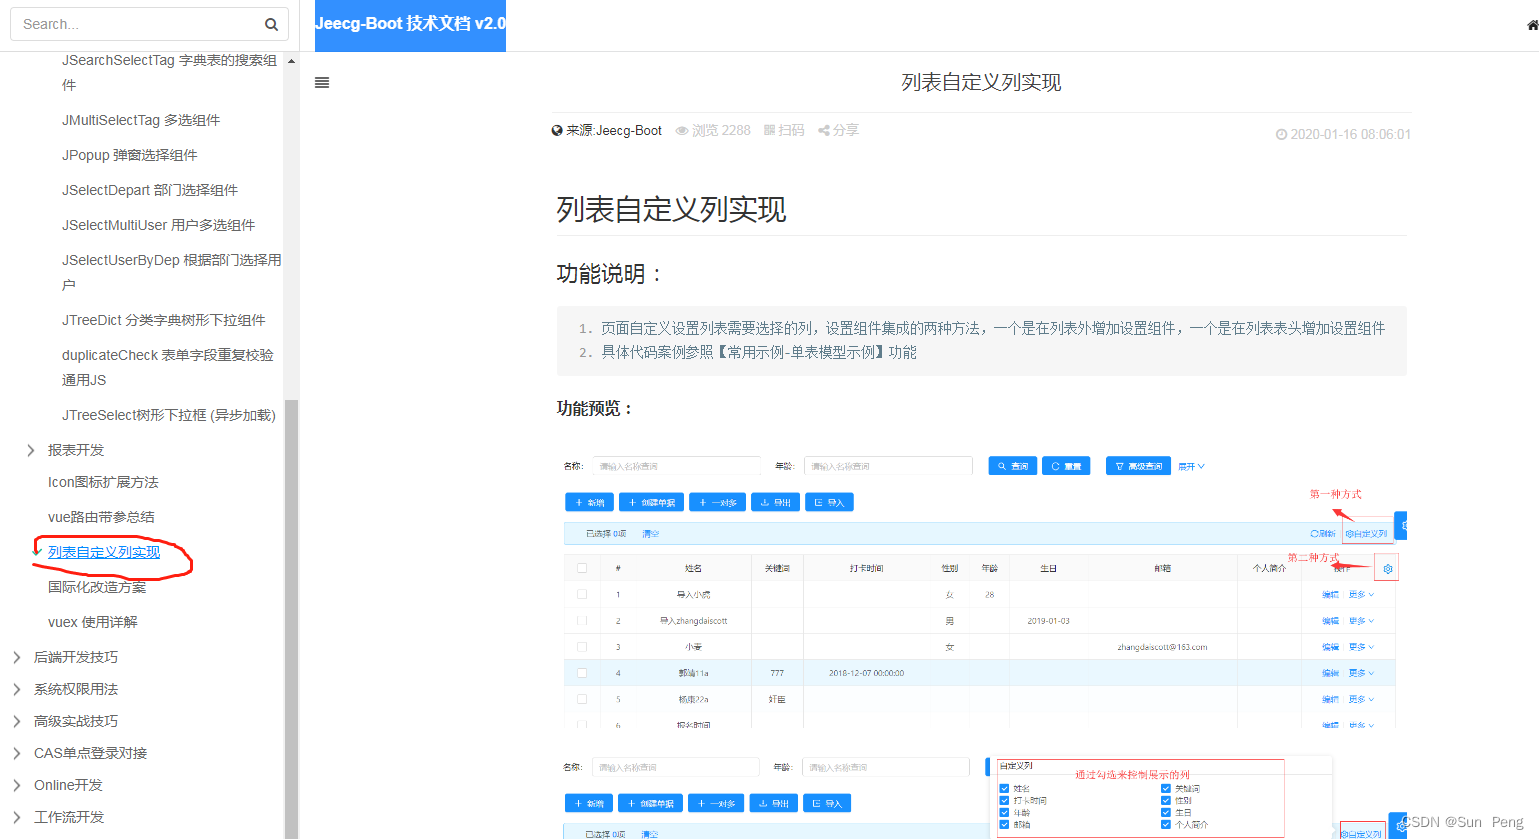Click the 来源:Jeecg-Boot source text

coord(614,131)
